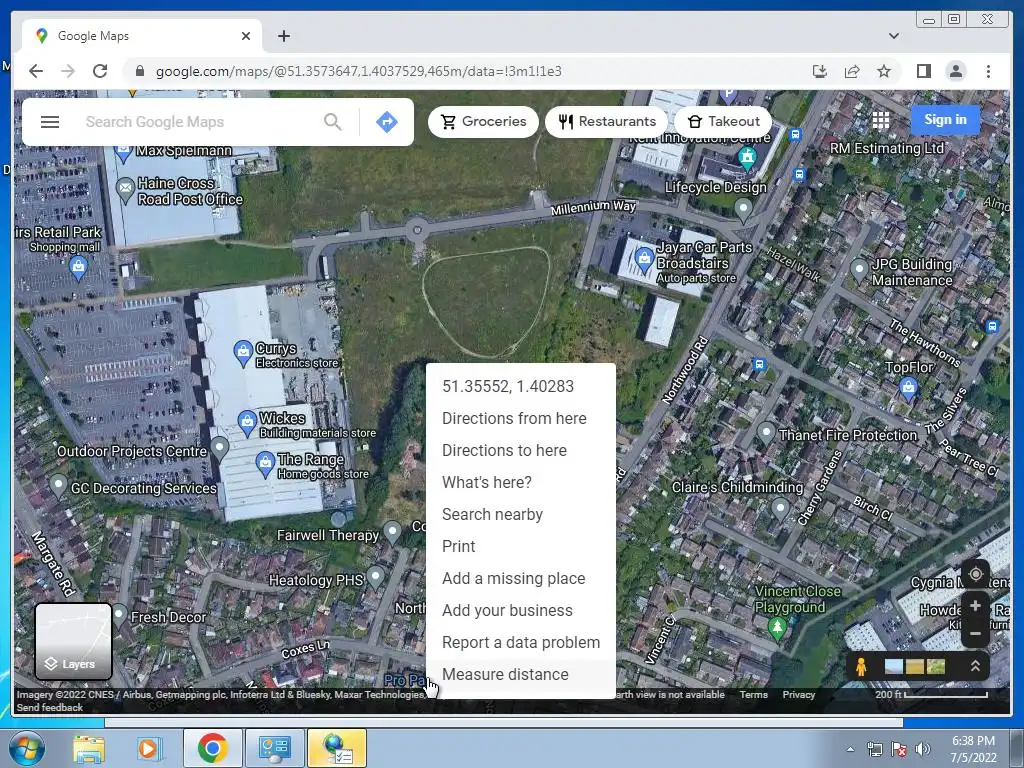Viewport: 1024px width, 768px height.
Task: Expand the imagery strip with double chevron
Action: (x=975, y=666)
